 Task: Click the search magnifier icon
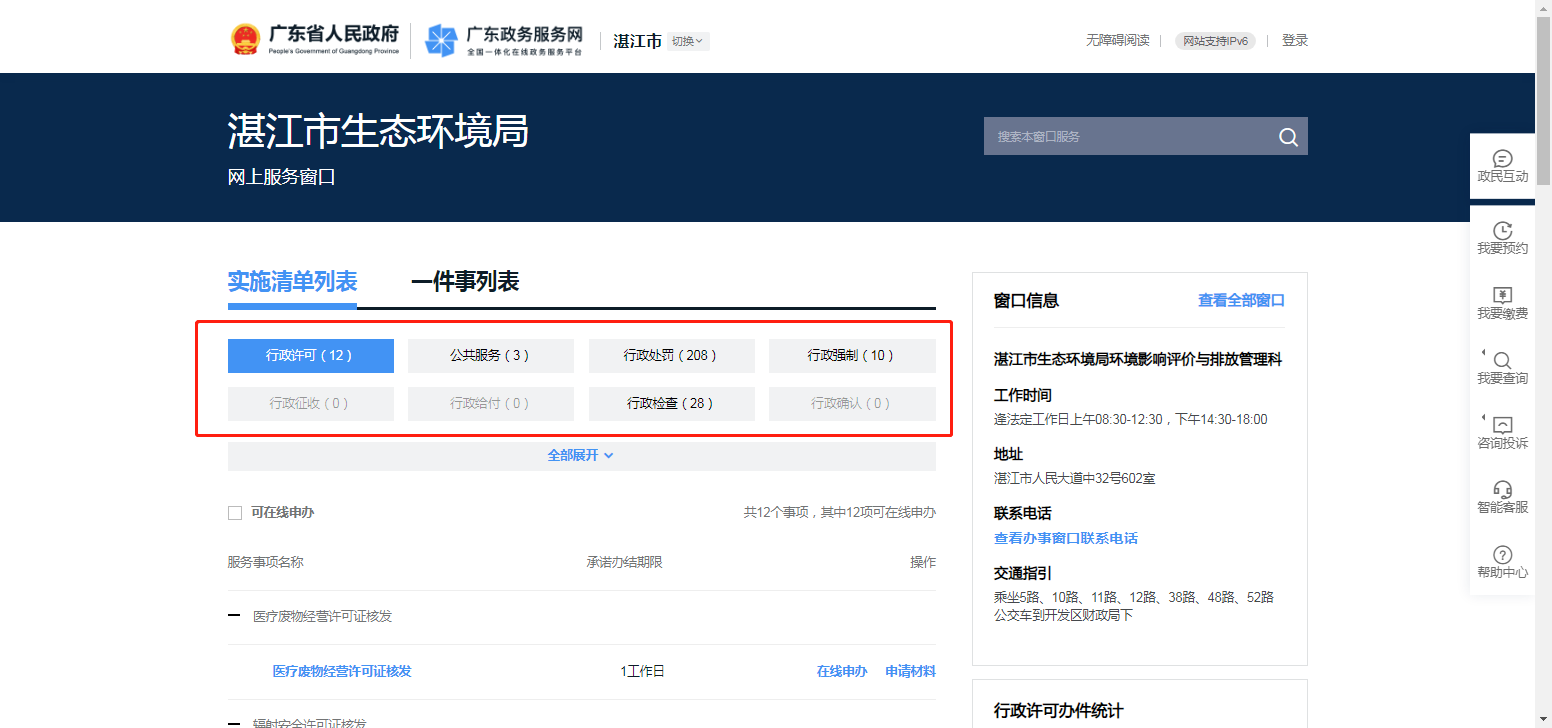tap(1288, 137)
